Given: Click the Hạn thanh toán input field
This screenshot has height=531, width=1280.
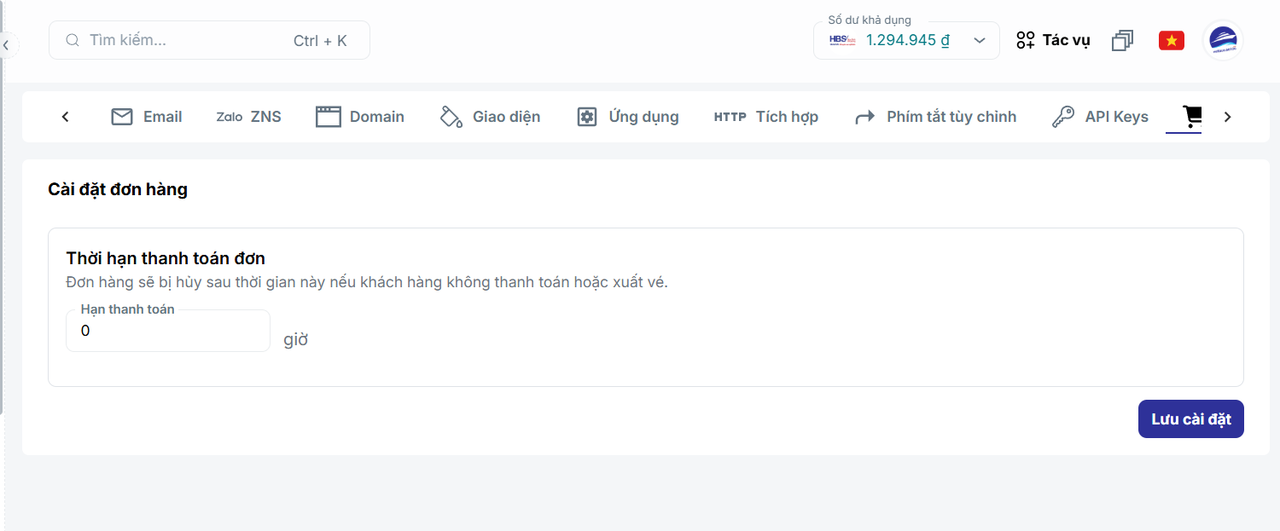Looking at the screenshot, I should (x=168, y=331).
